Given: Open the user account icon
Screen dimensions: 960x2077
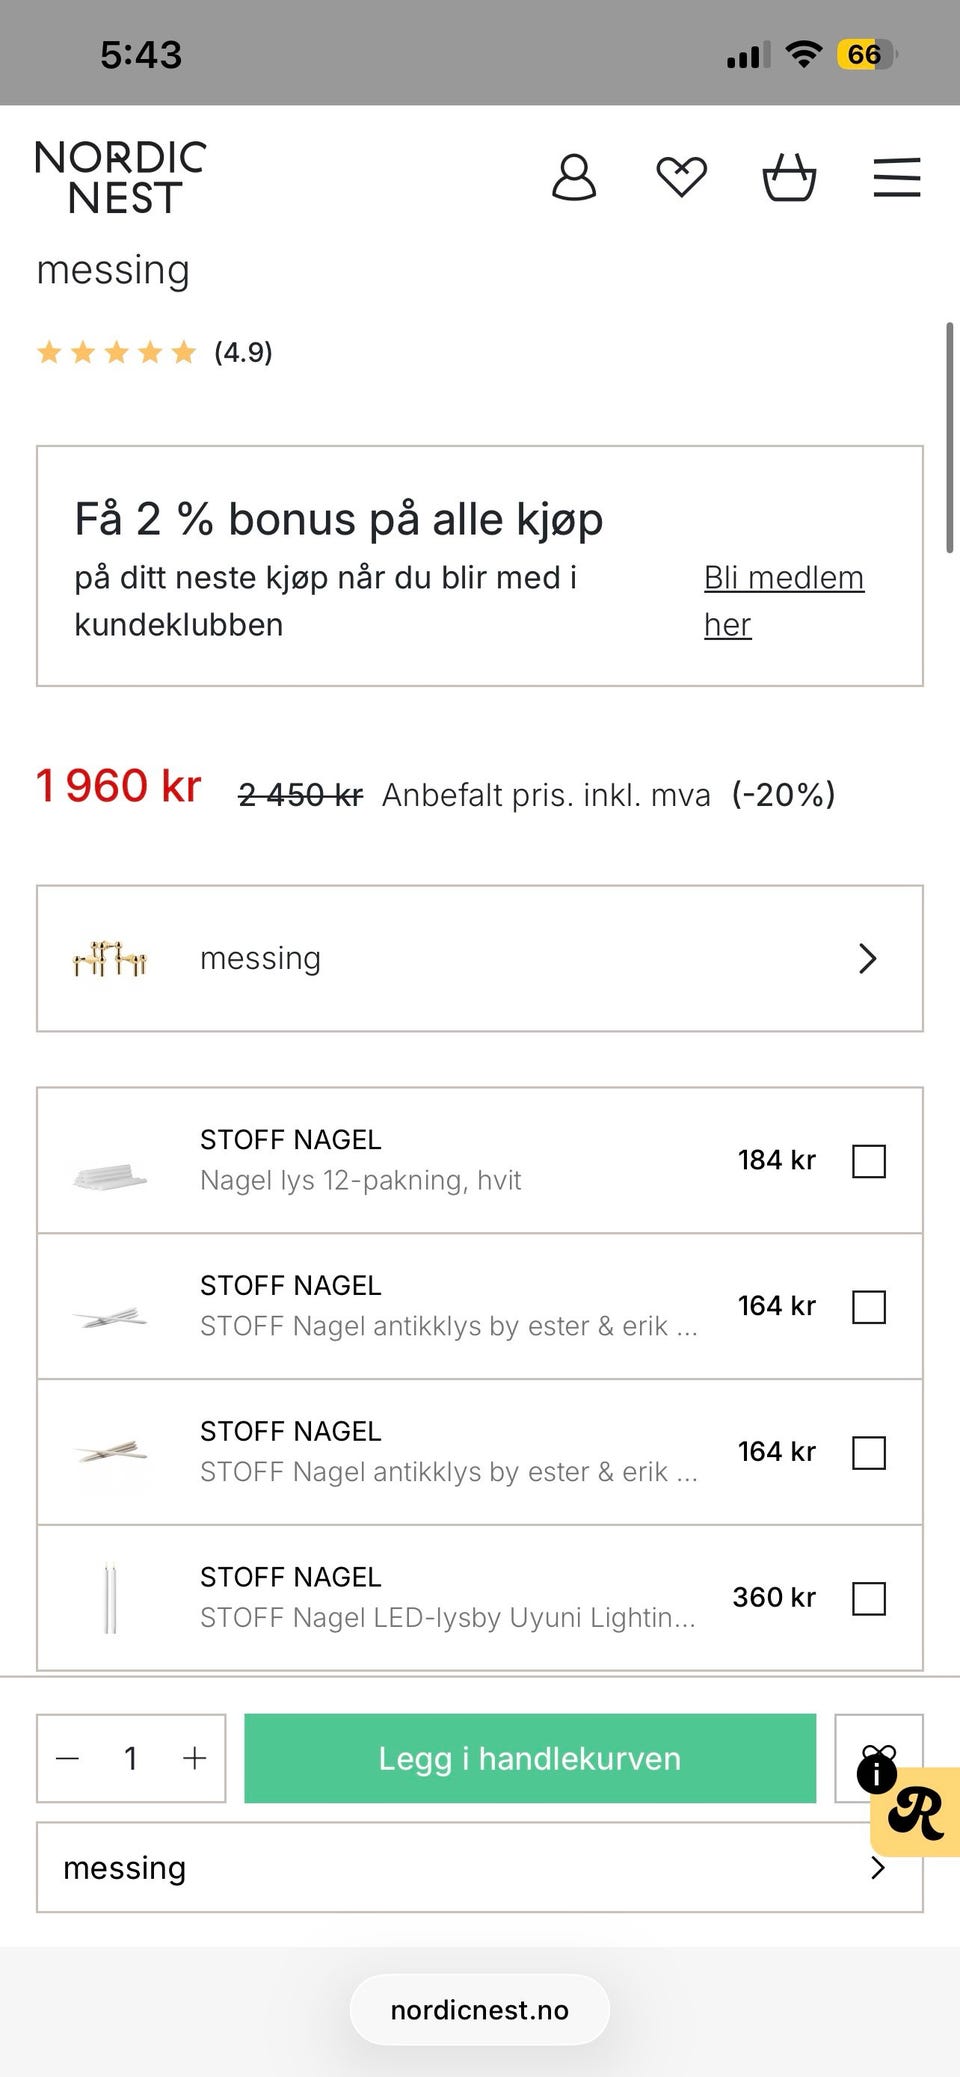Looking at the screenshot, I should 574,178.
